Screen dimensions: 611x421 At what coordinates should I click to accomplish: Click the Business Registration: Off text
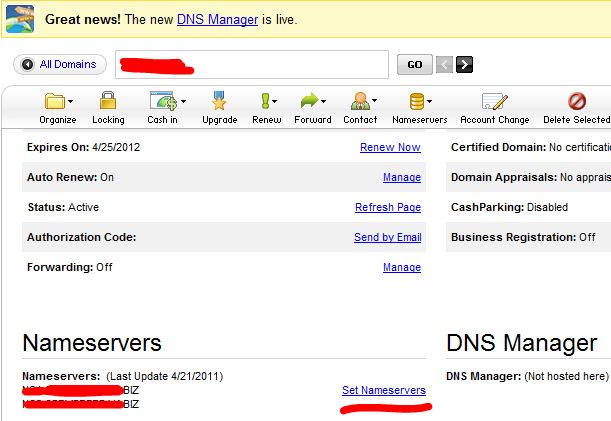(523, 237)
